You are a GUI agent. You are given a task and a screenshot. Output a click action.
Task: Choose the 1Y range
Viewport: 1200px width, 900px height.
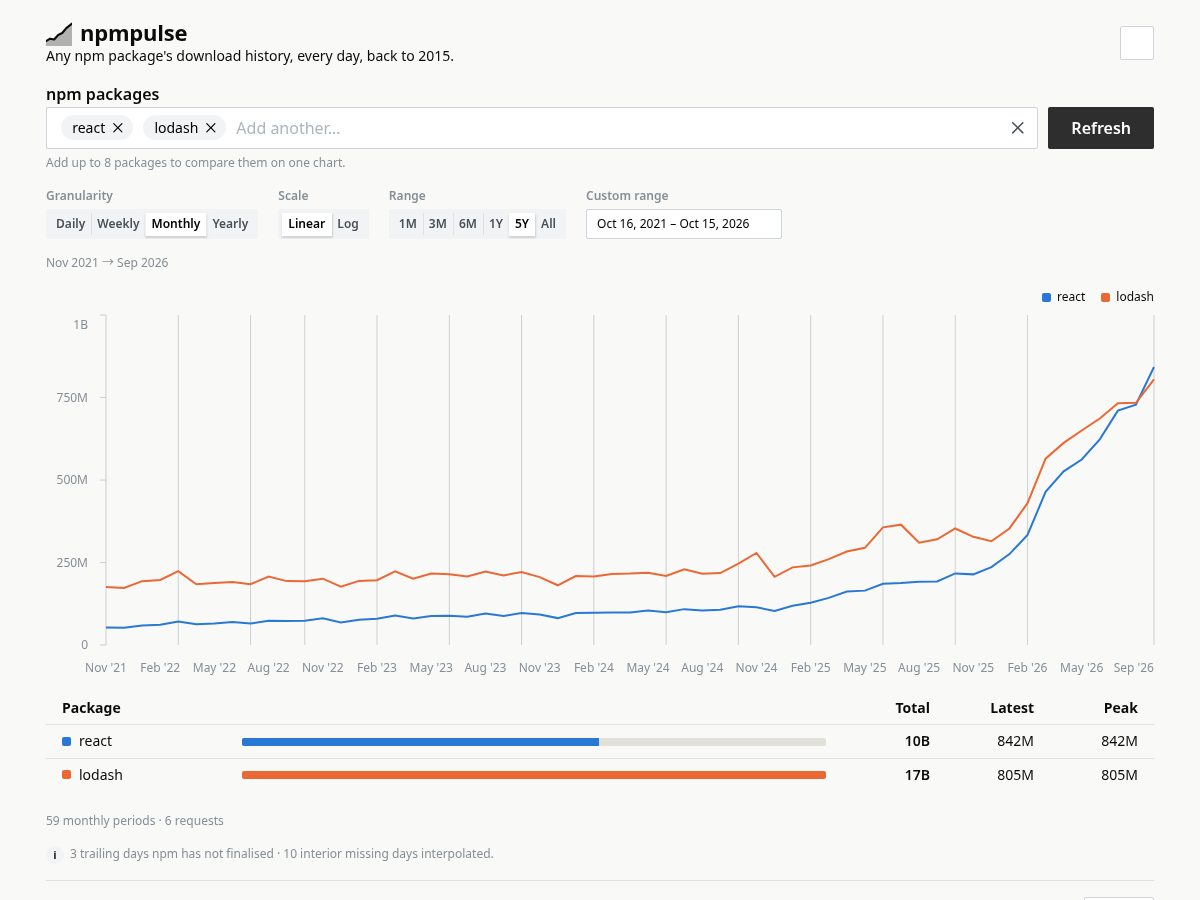tap(496, 224)
